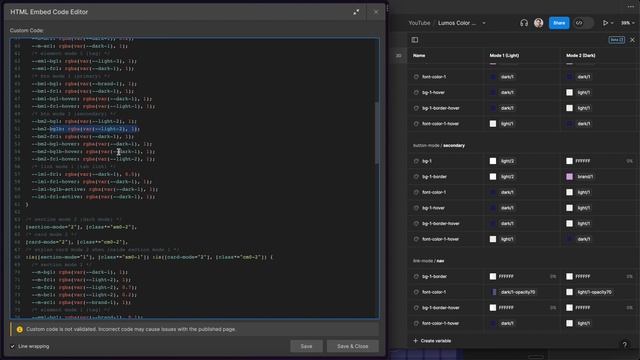The height and width of the screenshot is (360, 640).
Task: Open the 39% zoom dropdown
Action: point(627,23)
